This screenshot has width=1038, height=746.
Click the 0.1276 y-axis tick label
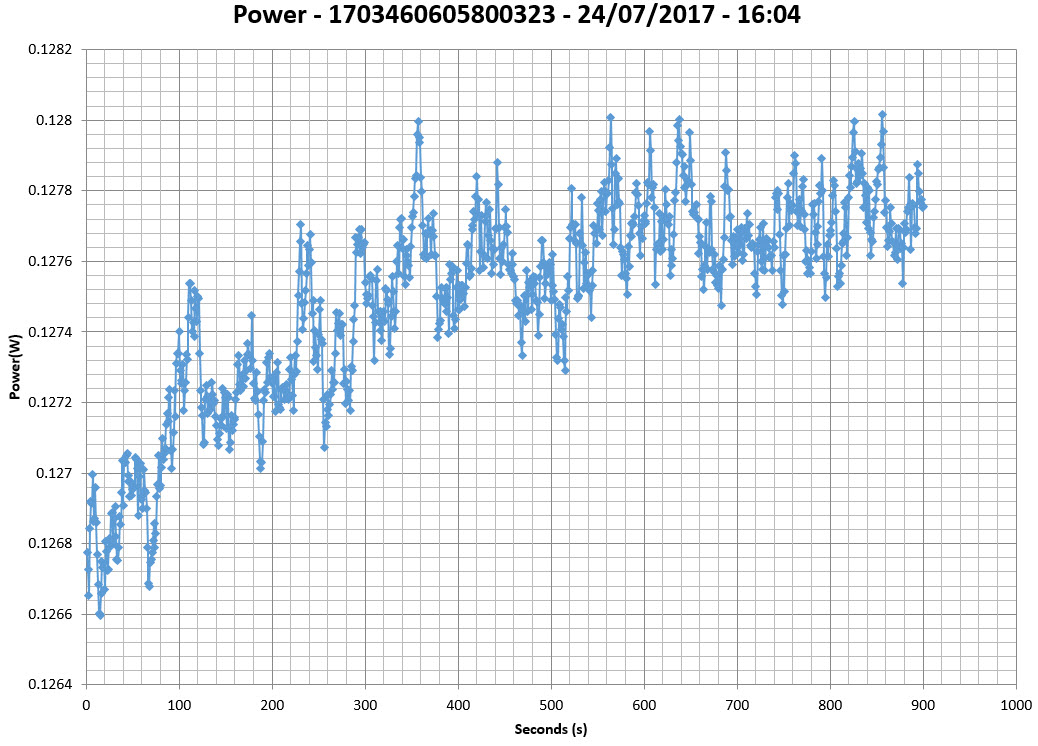53,262
